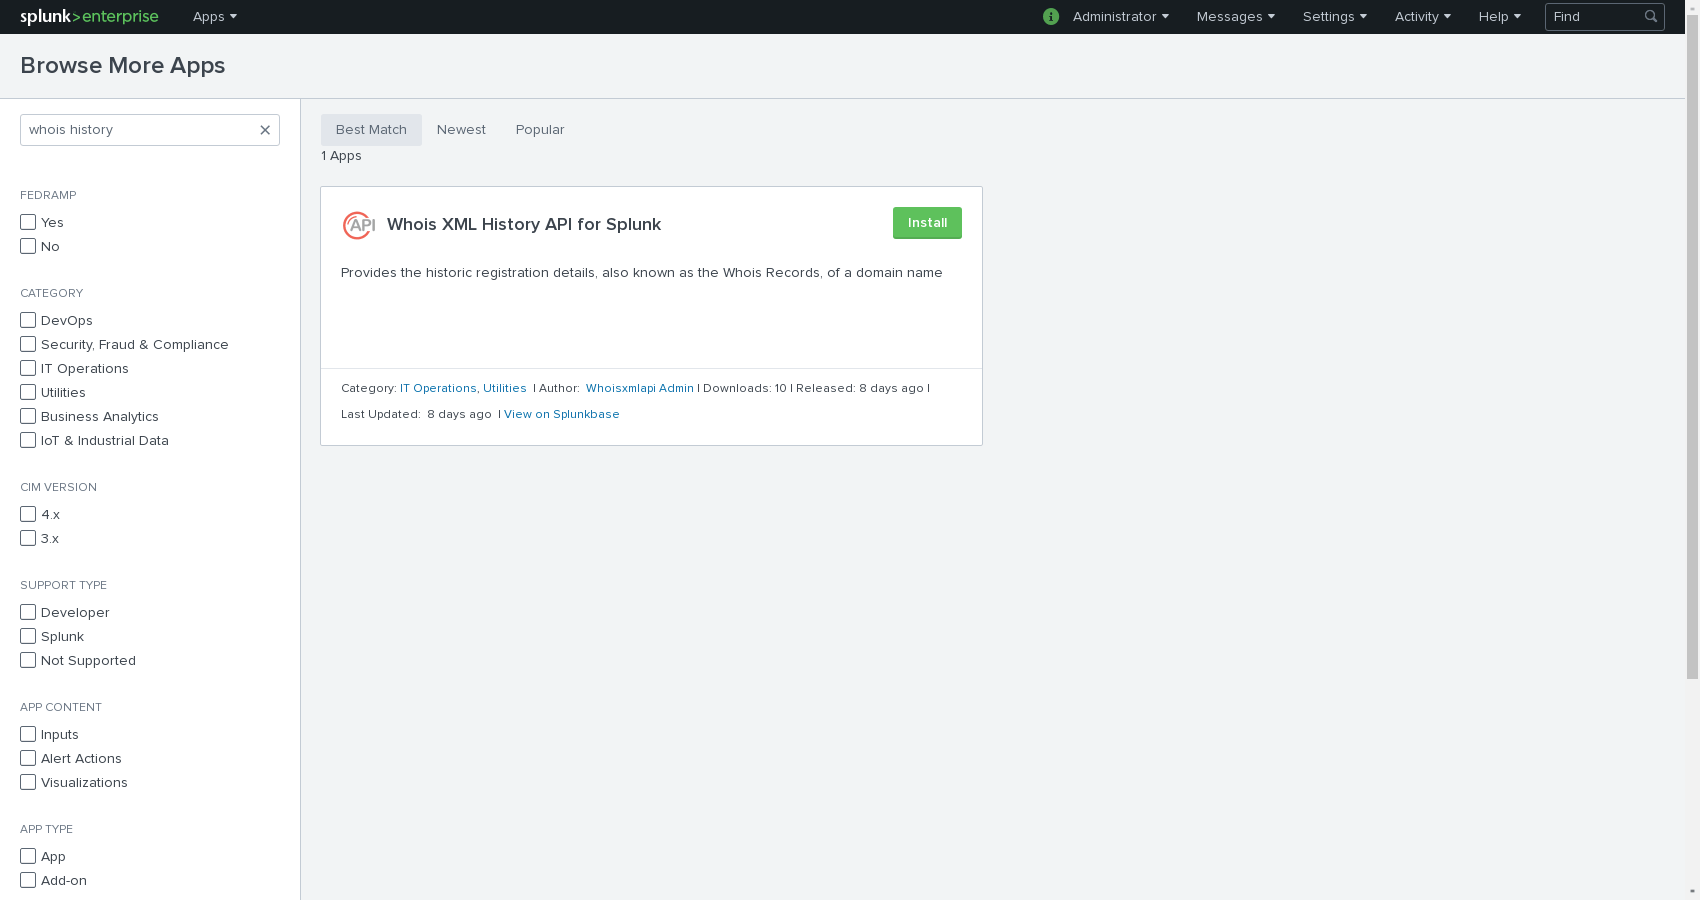The width and height of the screenshot is (1700, 900).
Task: Check the FedRAMP Yes checkbox
Action: tap(28, 222)
